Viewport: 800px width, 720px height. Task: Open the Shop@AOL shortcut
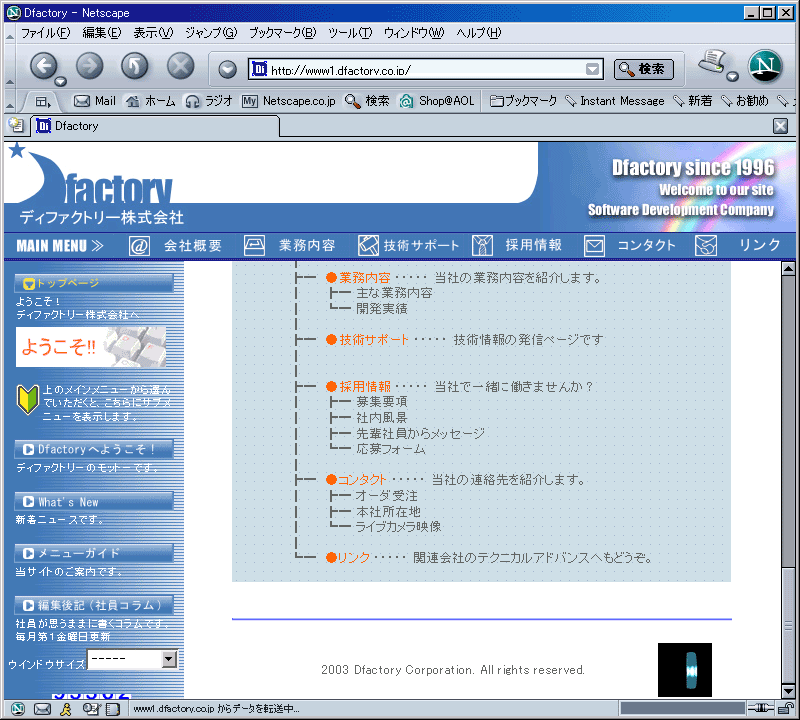click(437, 101)
